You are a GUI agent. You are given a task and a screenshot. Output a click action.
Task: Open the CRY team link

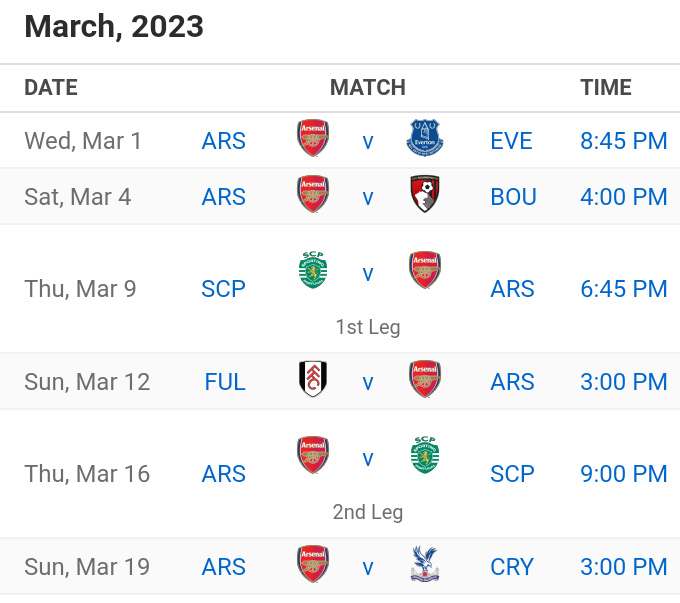click(x=512, y=567)
